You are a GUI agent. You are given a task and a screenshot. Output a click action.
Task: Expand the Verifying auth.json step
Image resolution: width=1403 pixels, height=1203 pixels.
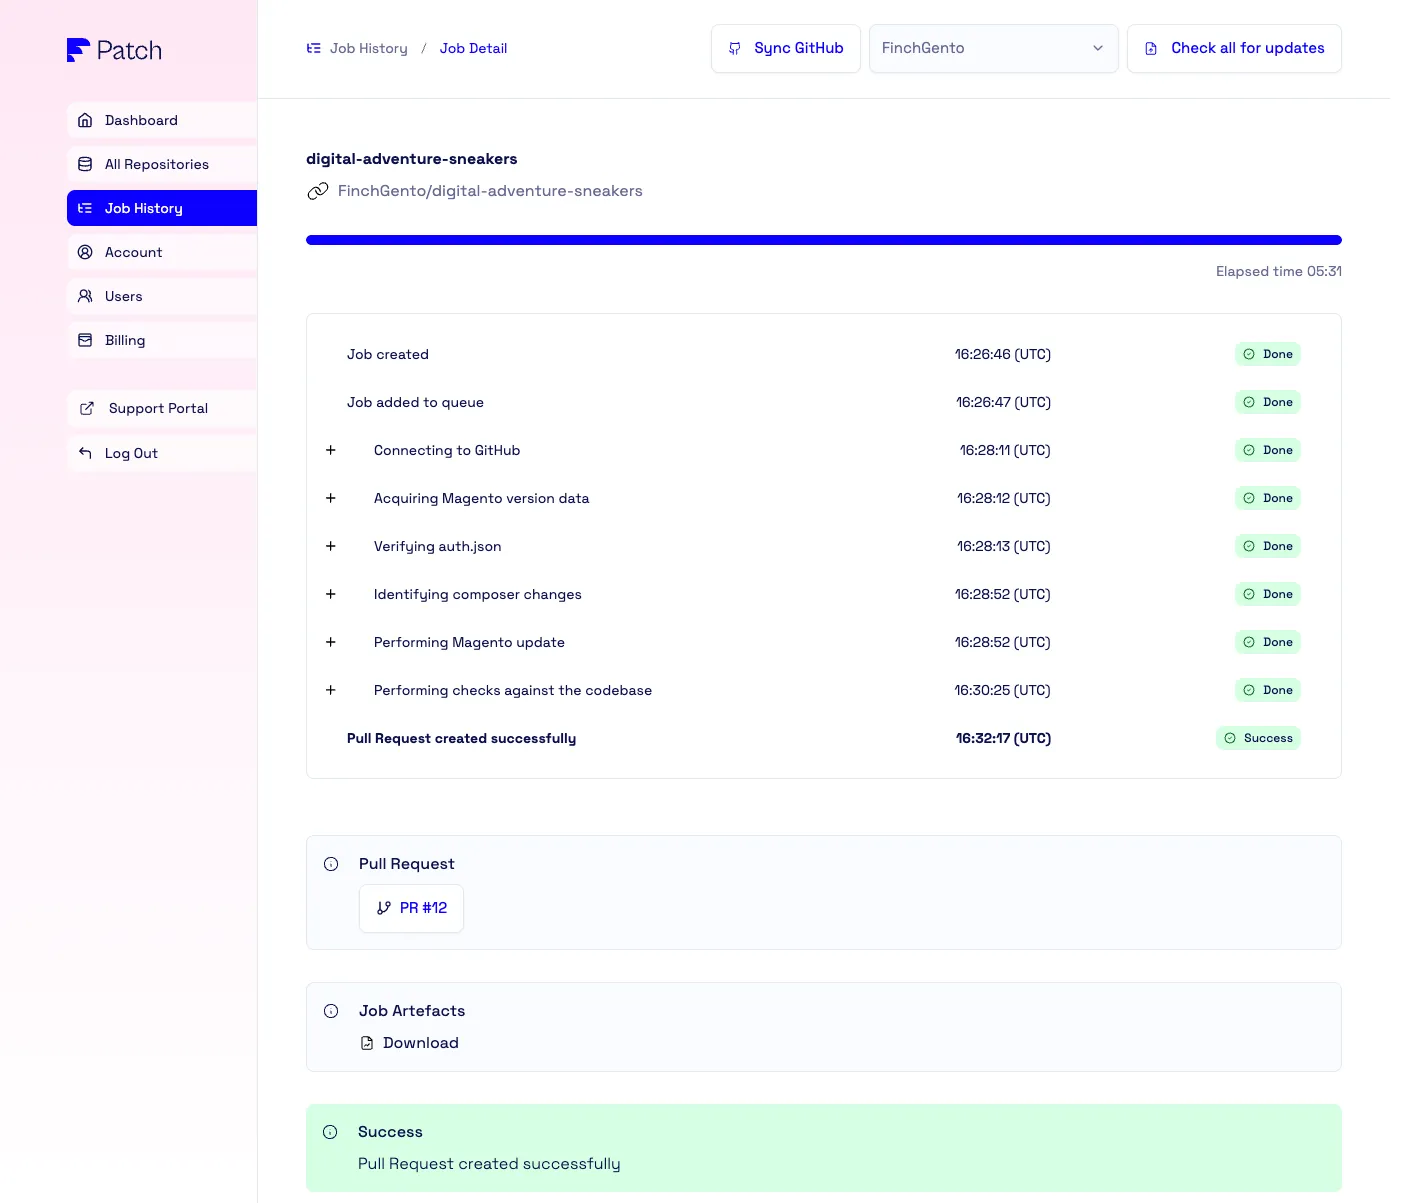[331, 546]
